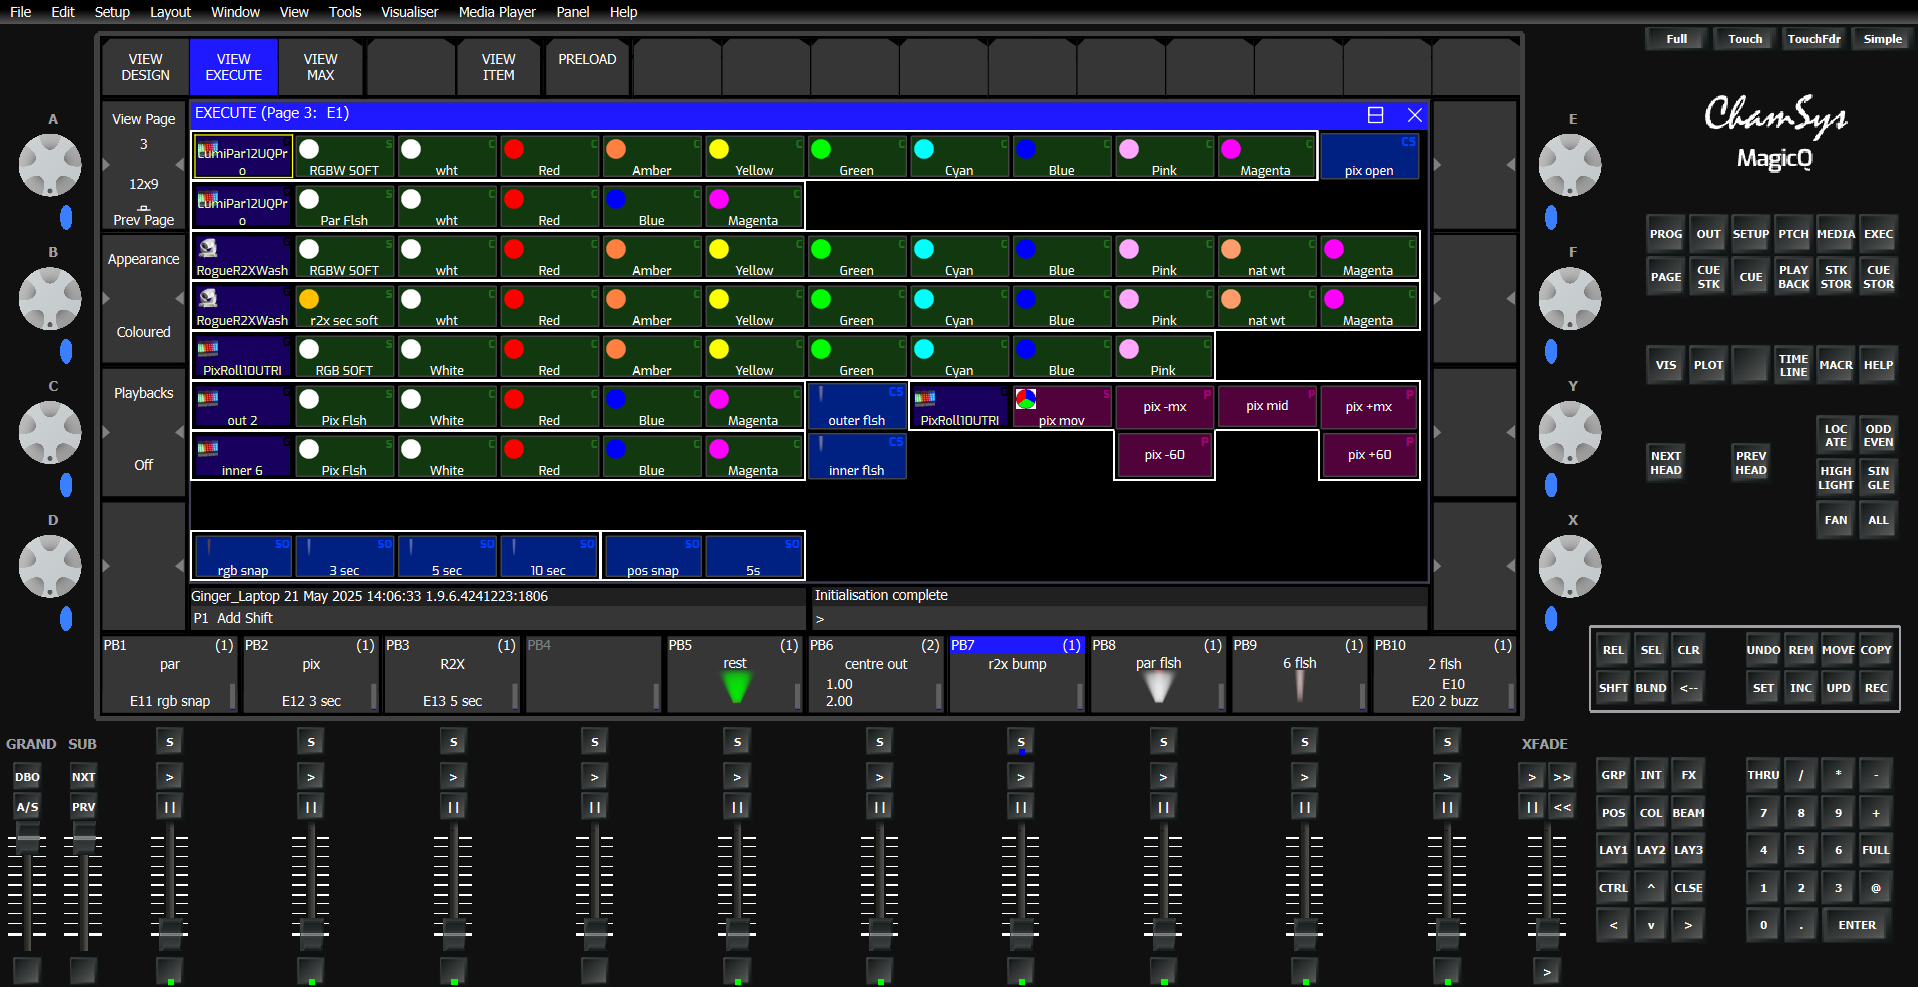Open the Media Player menu
Screen dimensions: 1918x987
click(497, 12)
